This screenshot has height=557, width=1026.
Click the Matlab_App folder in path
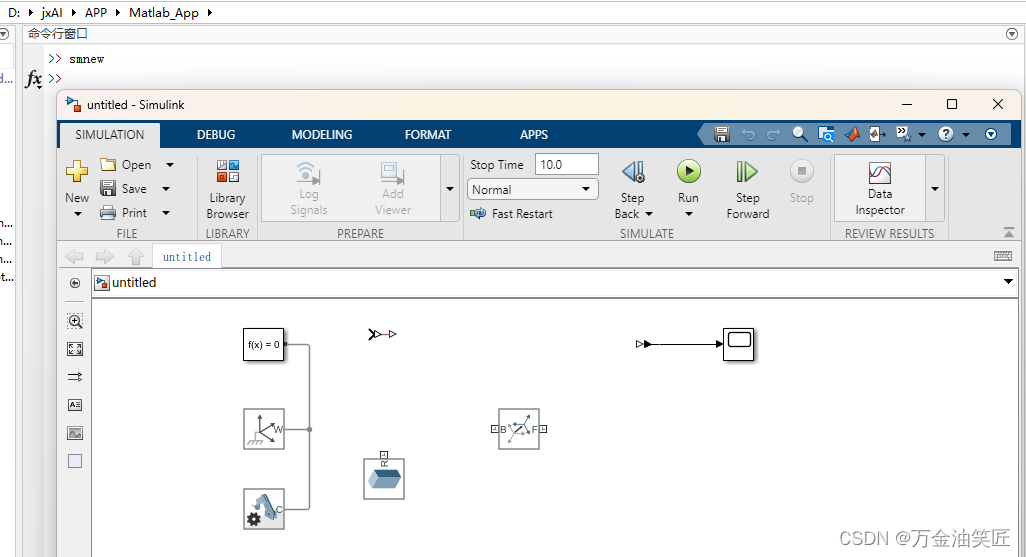[x=164, y=12]
